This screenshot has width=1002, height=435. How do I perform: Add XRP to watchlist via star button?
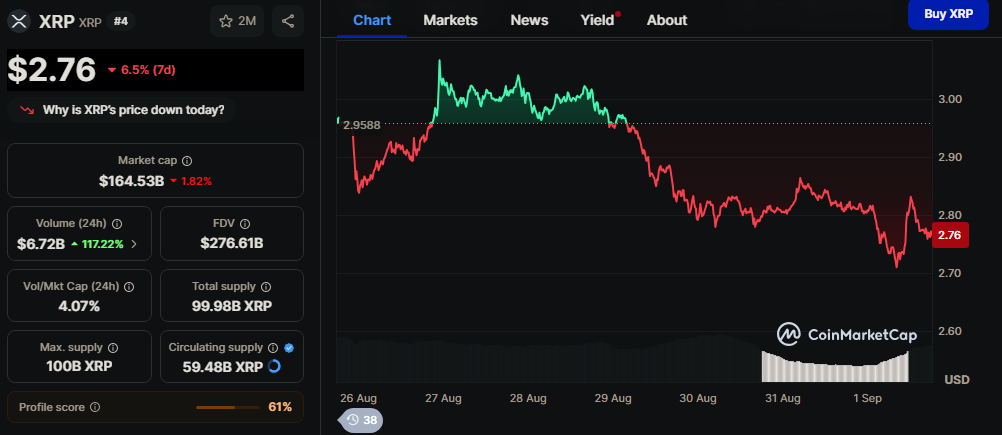pyautogui.click(x=237, y=21)
